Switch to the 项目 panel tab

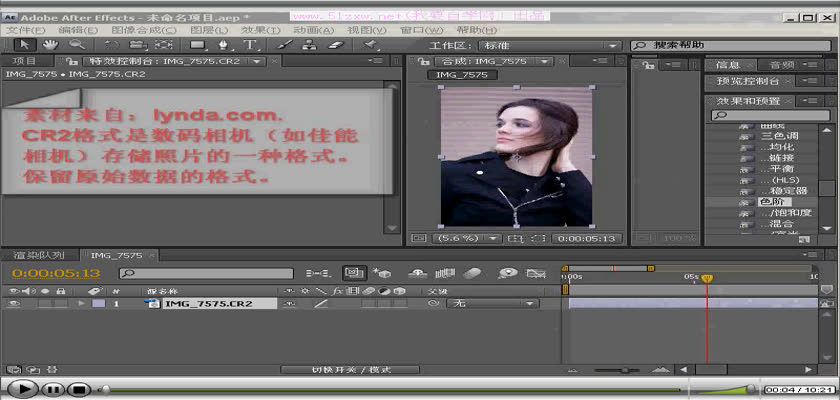25,62
